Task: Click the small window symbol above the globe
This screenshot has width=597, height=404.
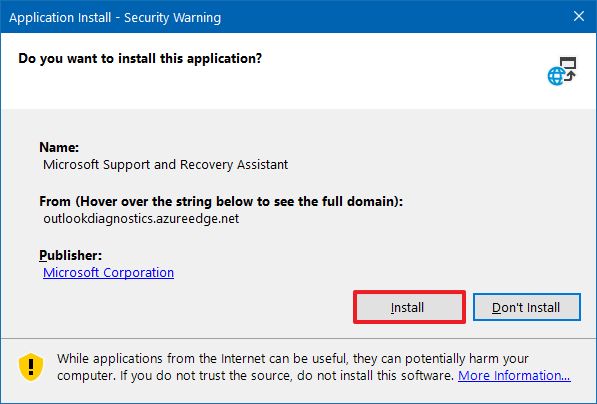Action: (568, 63)
